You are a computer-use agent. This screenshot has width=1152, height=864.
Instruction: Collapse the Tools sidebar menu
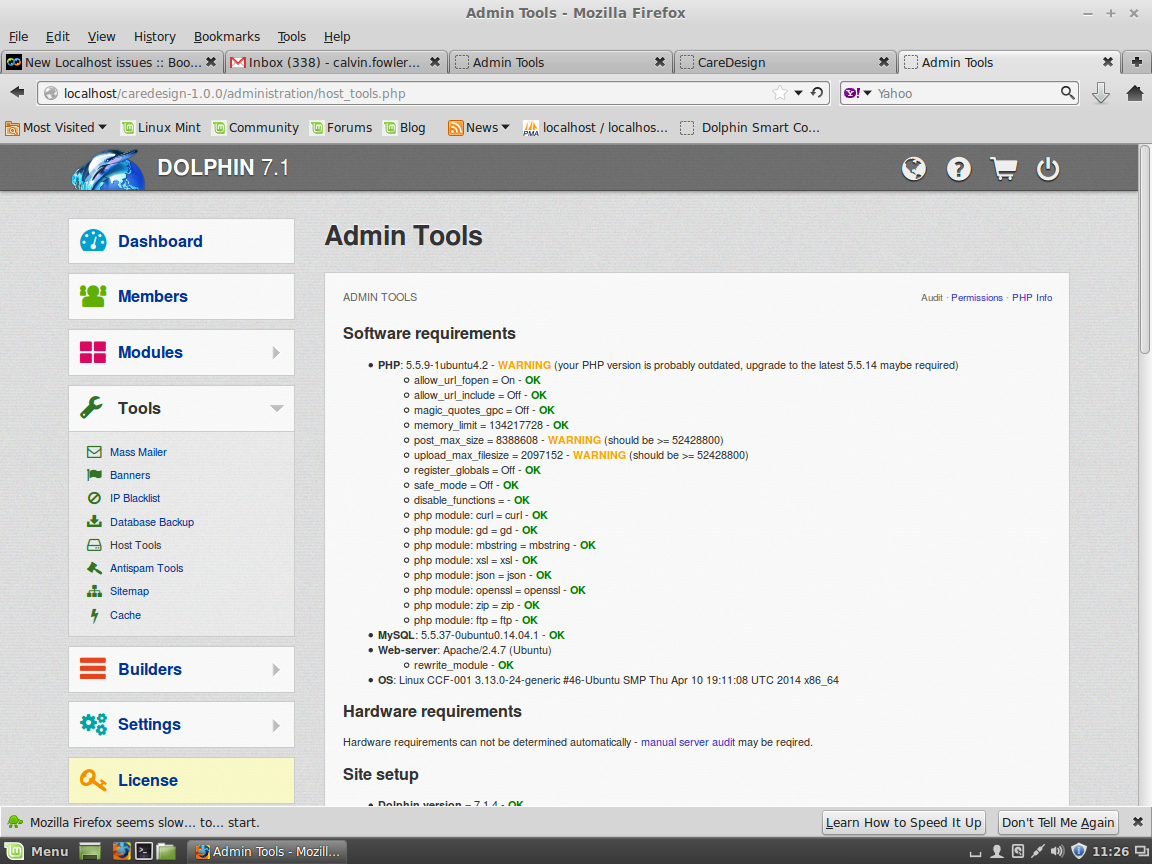click(x=181, y=408)
